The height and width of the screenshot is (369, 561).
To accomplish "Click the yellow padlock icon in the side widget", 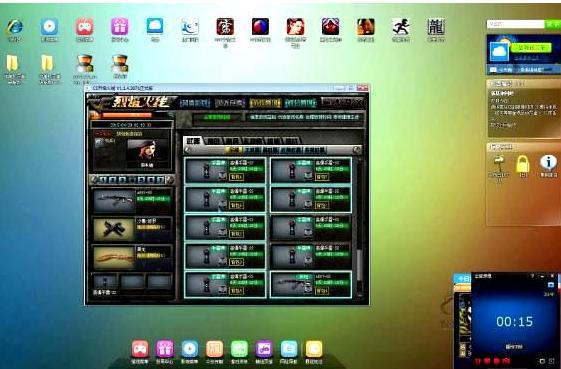I will pyautogui.click(x=522, y=164).
